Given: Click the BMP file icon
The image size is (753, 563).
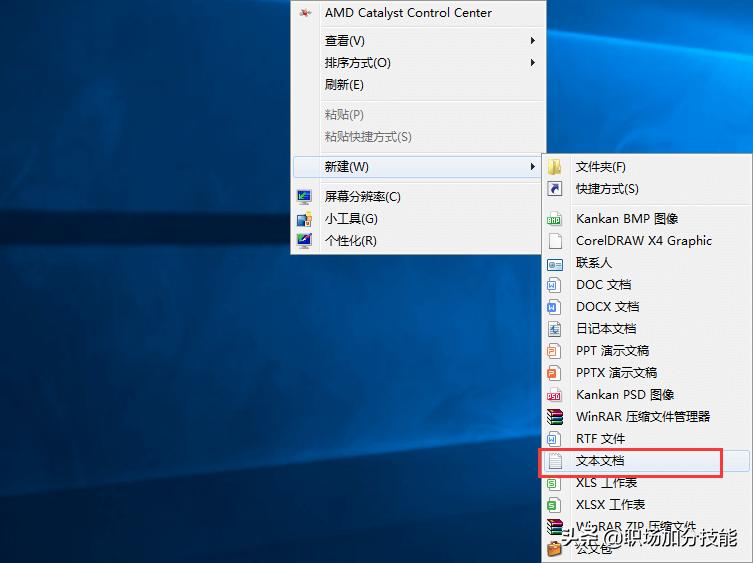Looking at the screenshot, I should [555, 219].
